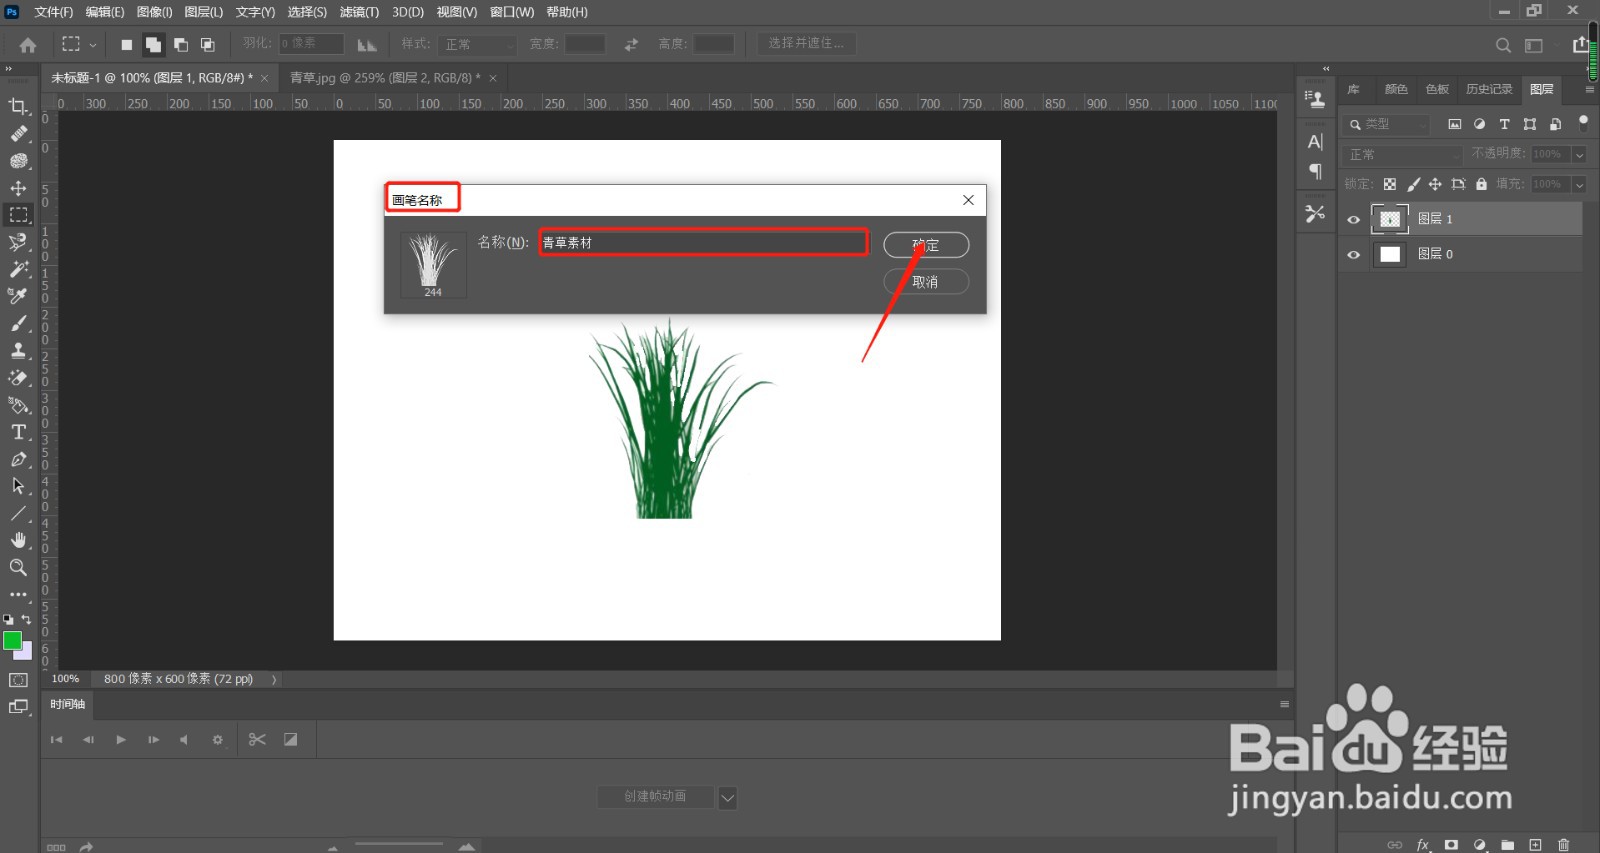1600x853 pixels.
Task: Select the Brush tool
Action: point(18,323)
